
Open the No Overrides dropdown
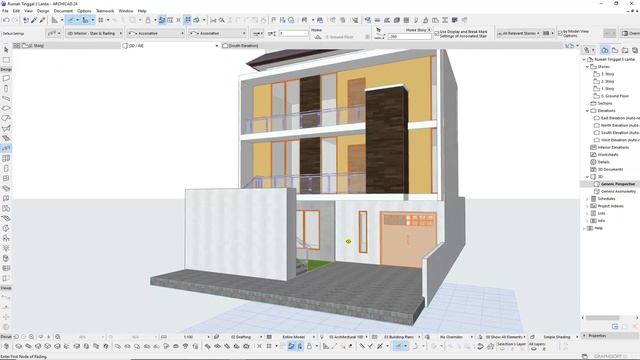(x=452, y=337)
